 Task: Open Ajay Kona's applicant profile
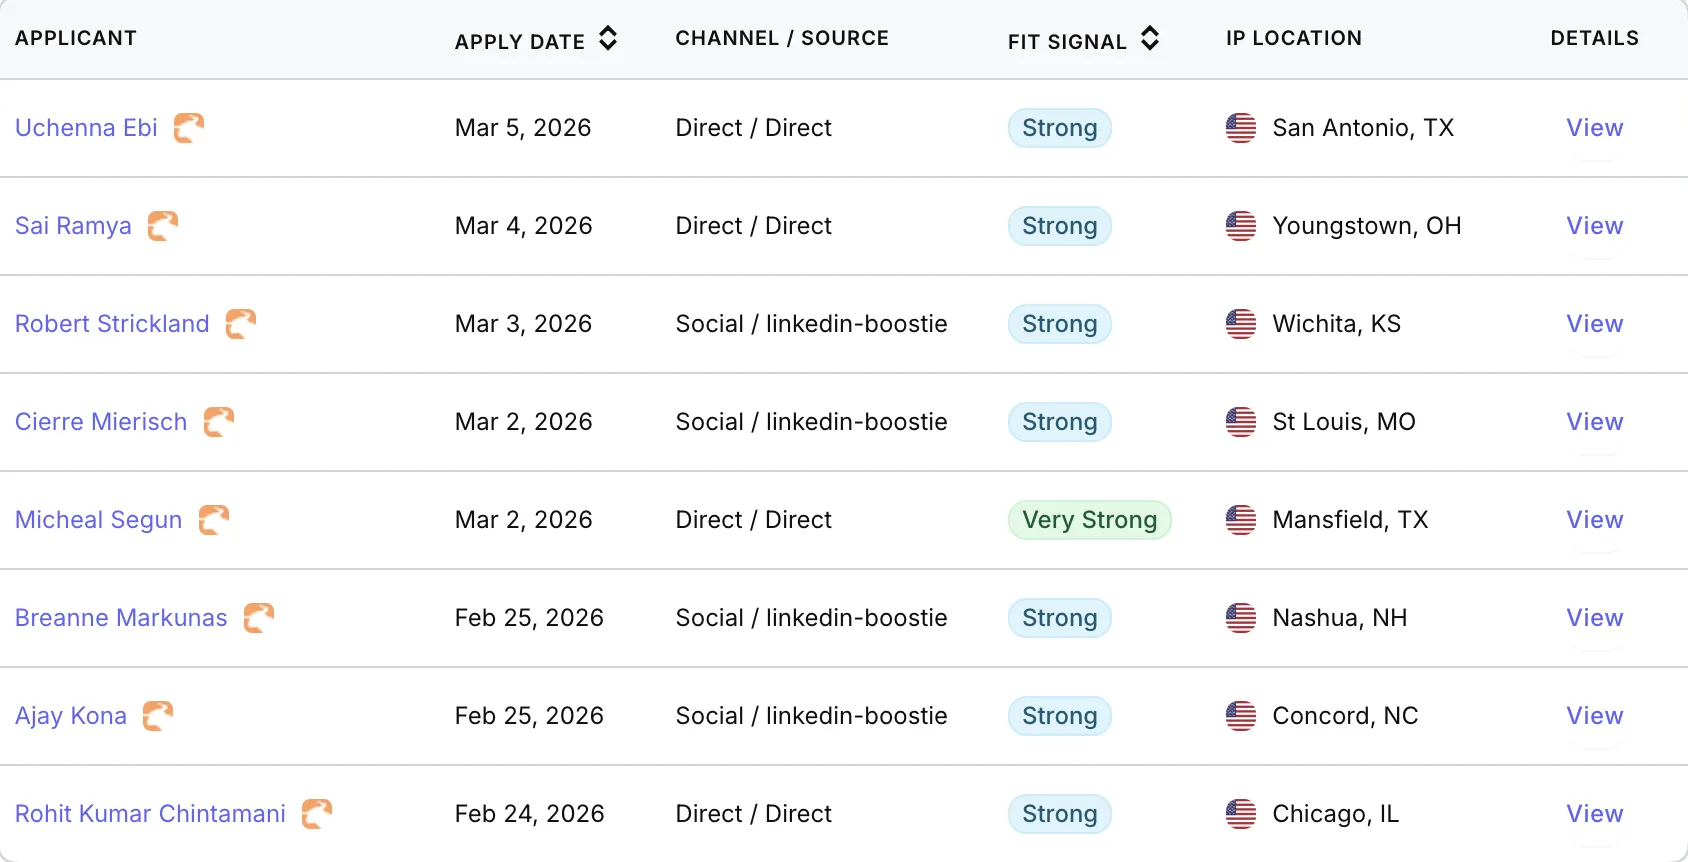pyautogui.click(x=71, y=716)
